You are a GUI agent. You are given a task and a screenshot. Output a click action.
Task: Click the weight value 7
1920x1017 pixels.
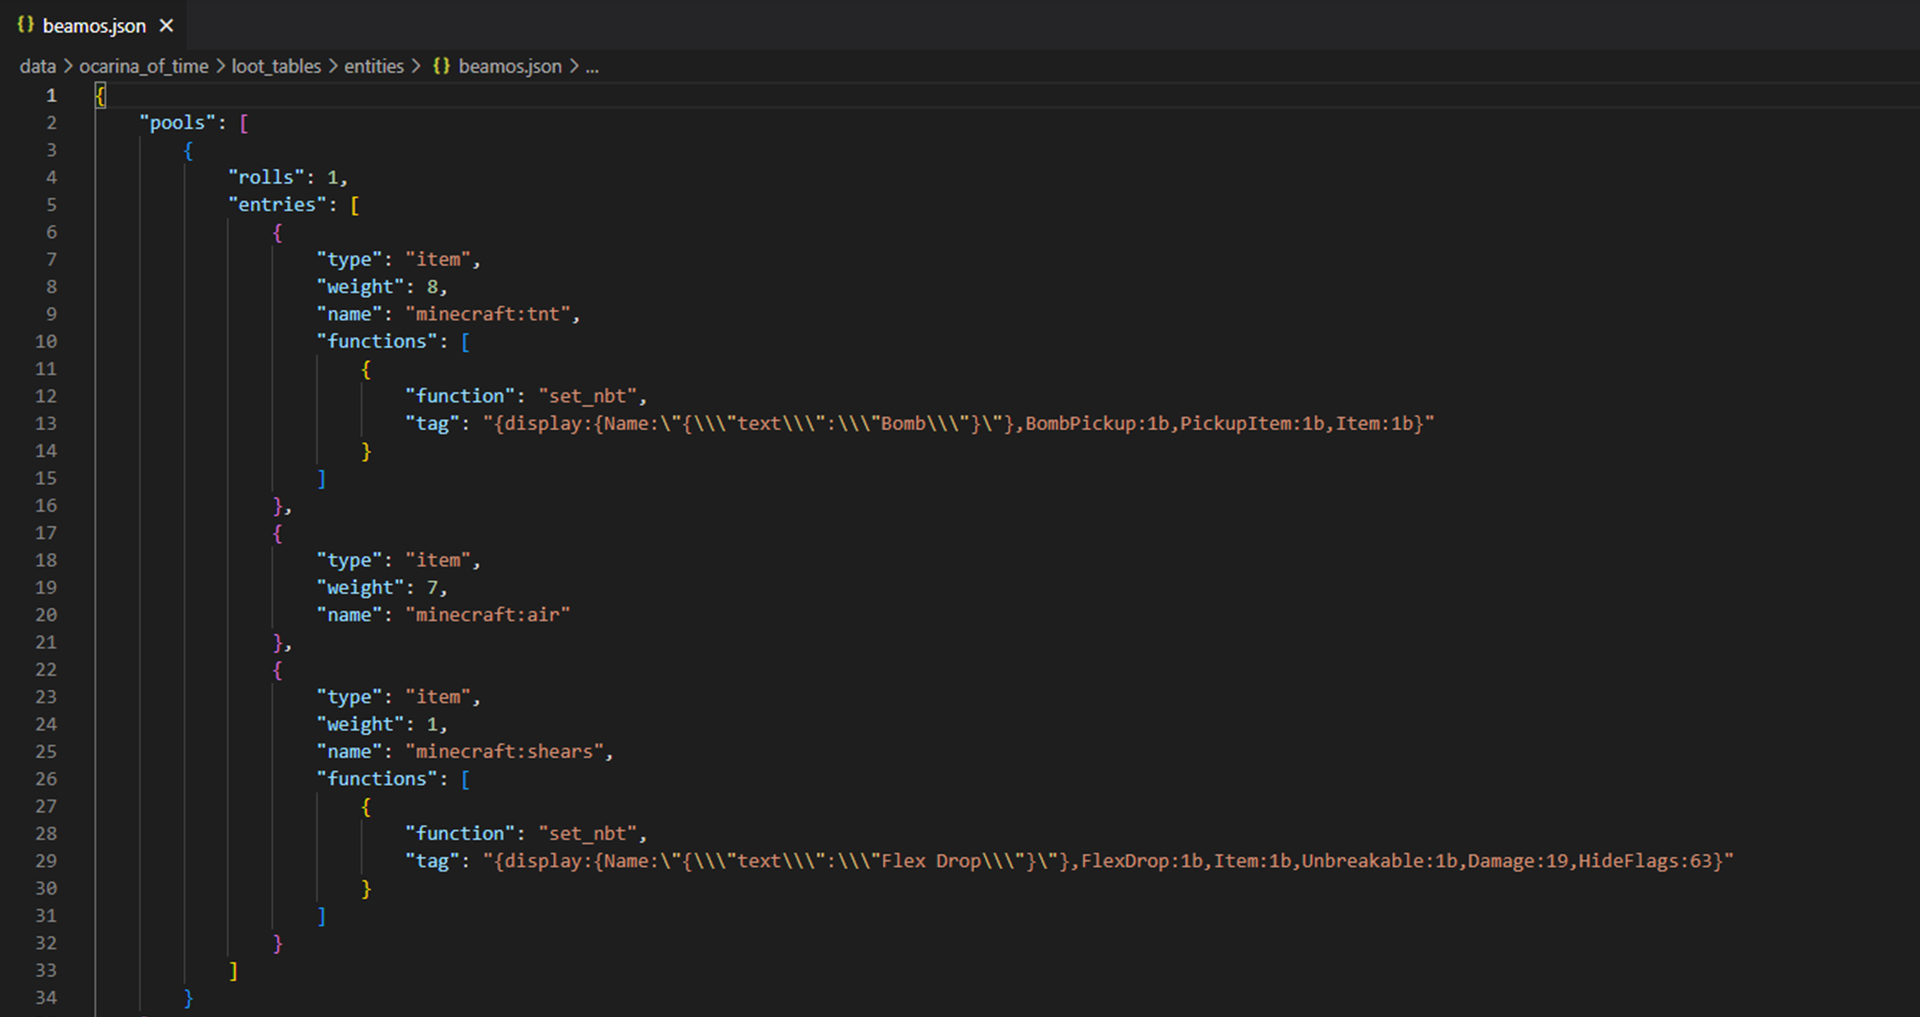(x=432, y=588)
